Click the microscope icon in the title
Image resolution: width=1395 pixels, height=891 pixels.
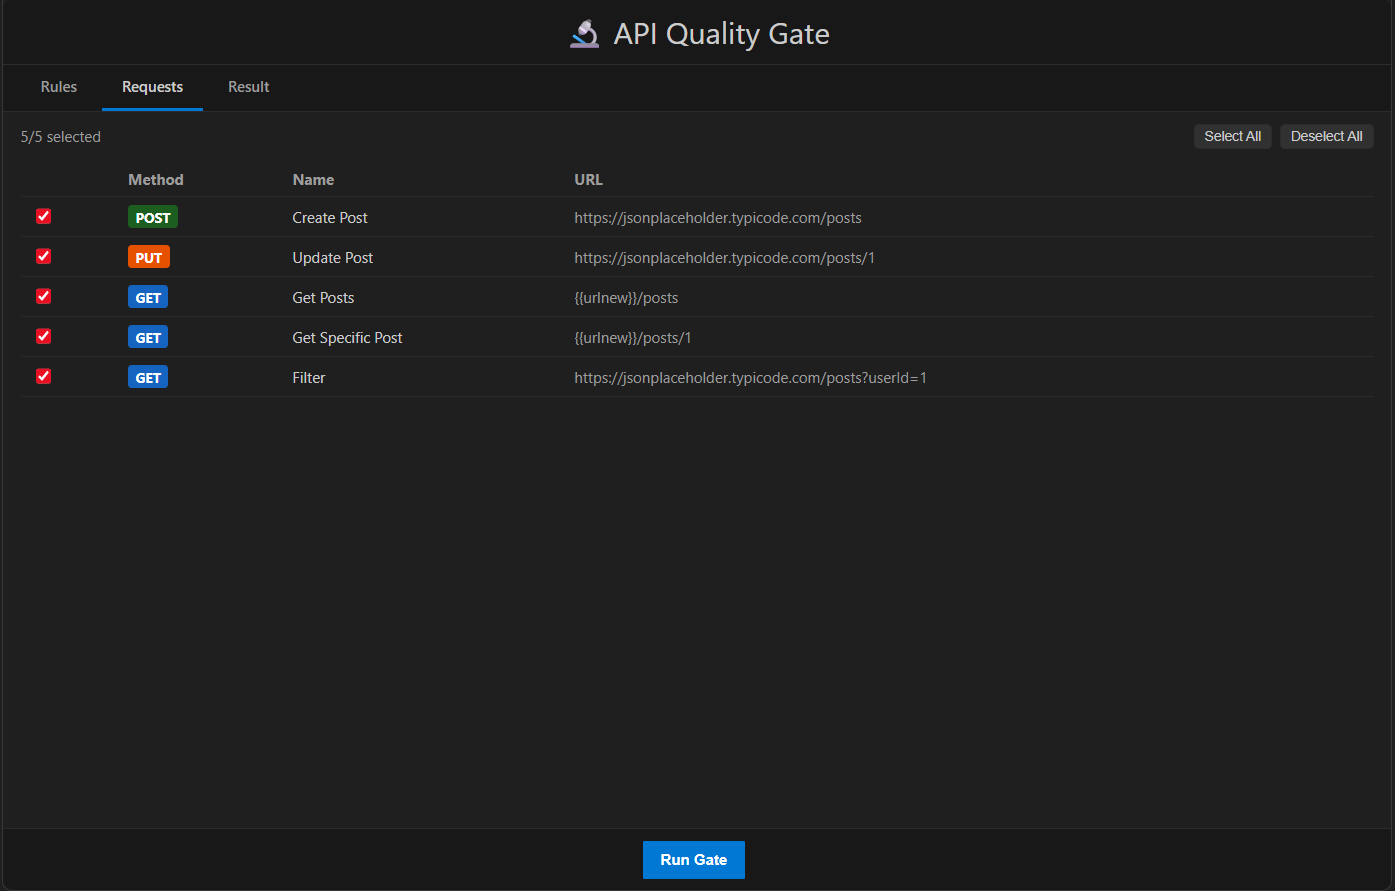click(x=584, y=34)
